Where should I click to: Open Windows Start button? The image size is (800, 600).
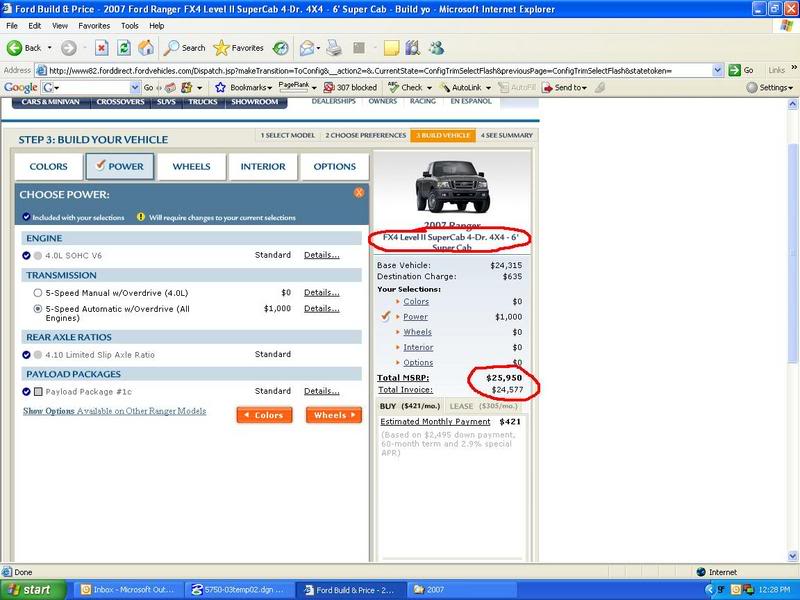pos(33,590)
